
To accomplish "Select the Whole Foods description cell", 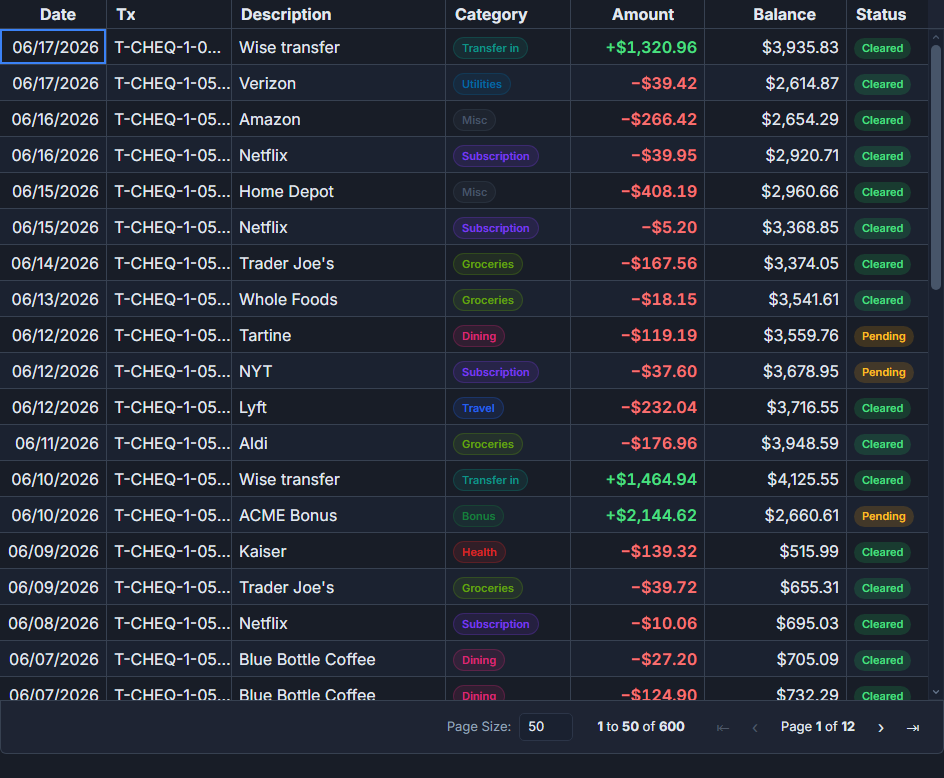I will click(x=338, y=299).
